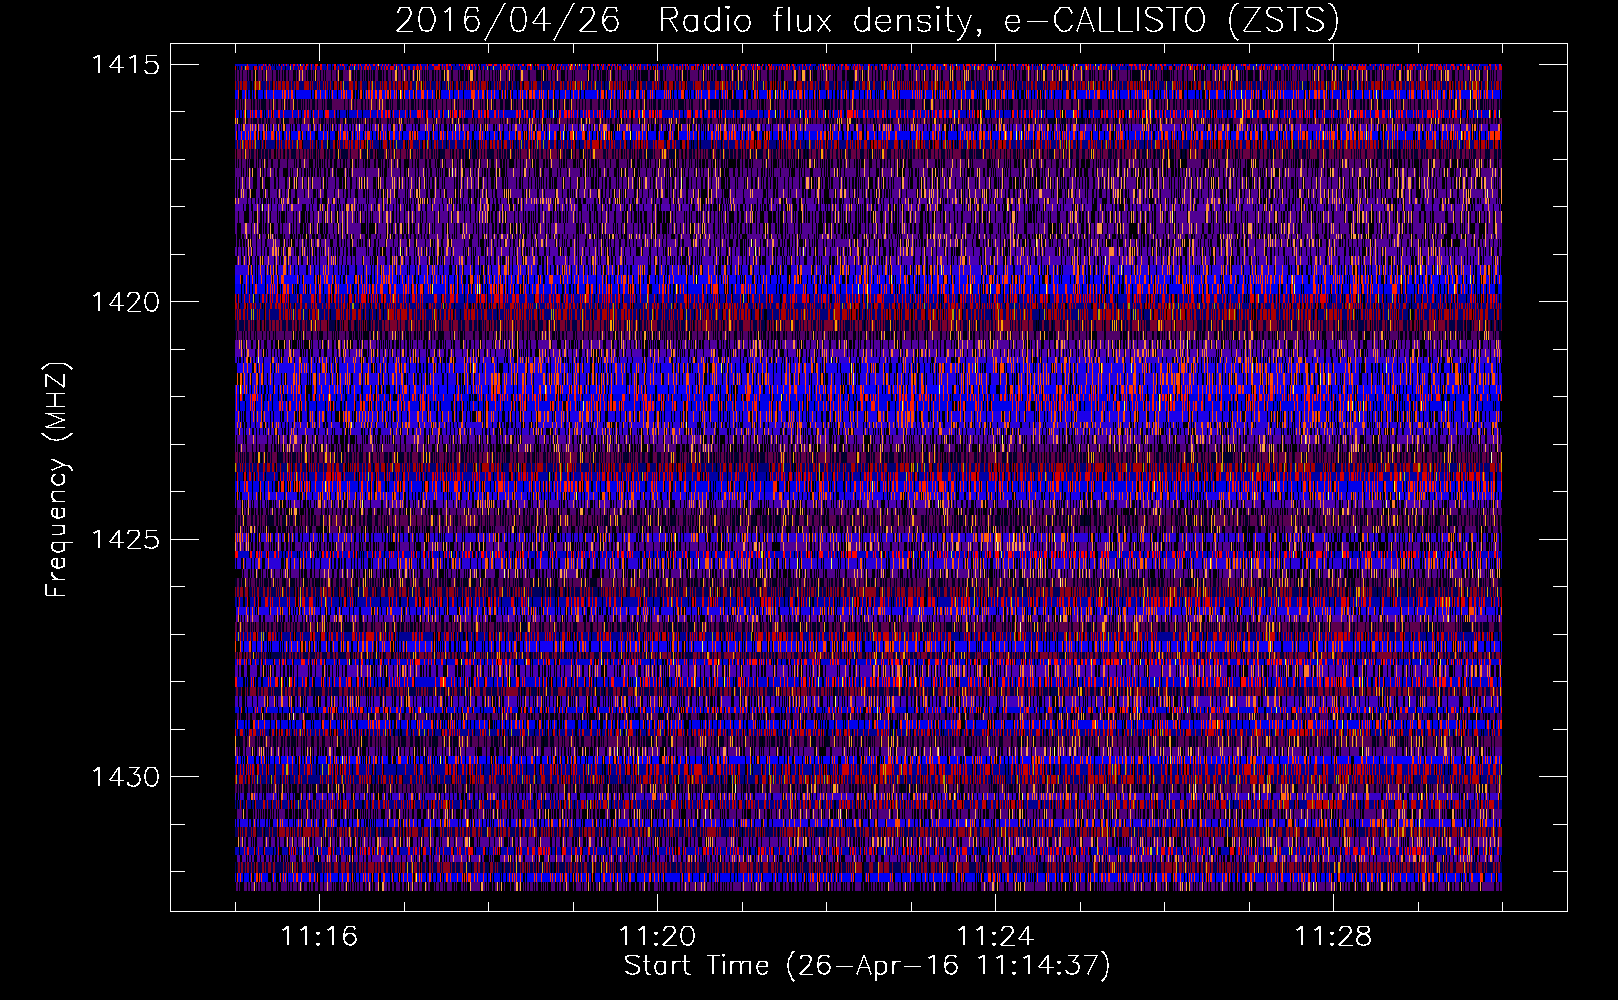Image resolution: width=1618 pixels, height=1000 pixels.
Task: Click the '1430' frequency axis label
Action: point(125,777)
